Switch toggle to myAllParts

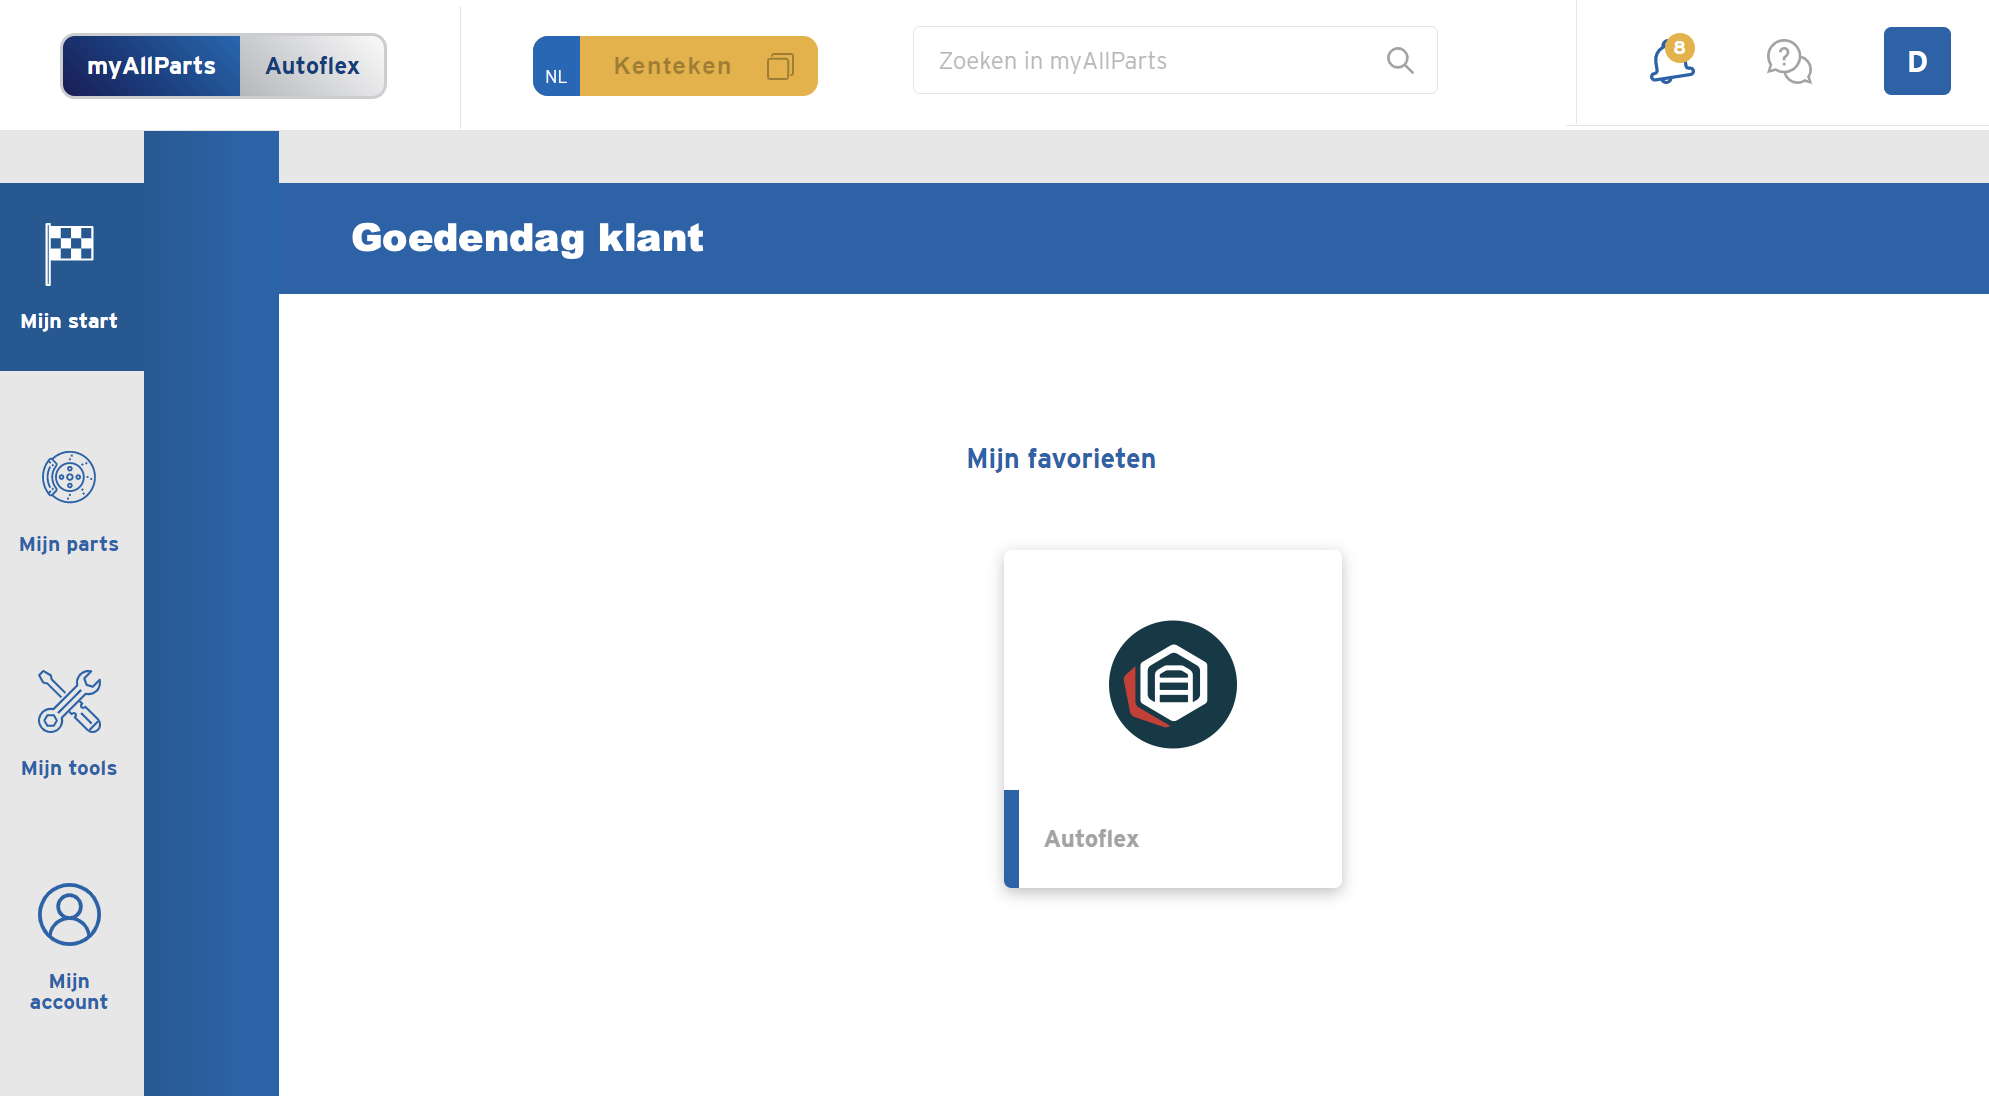tap(151, 66)
